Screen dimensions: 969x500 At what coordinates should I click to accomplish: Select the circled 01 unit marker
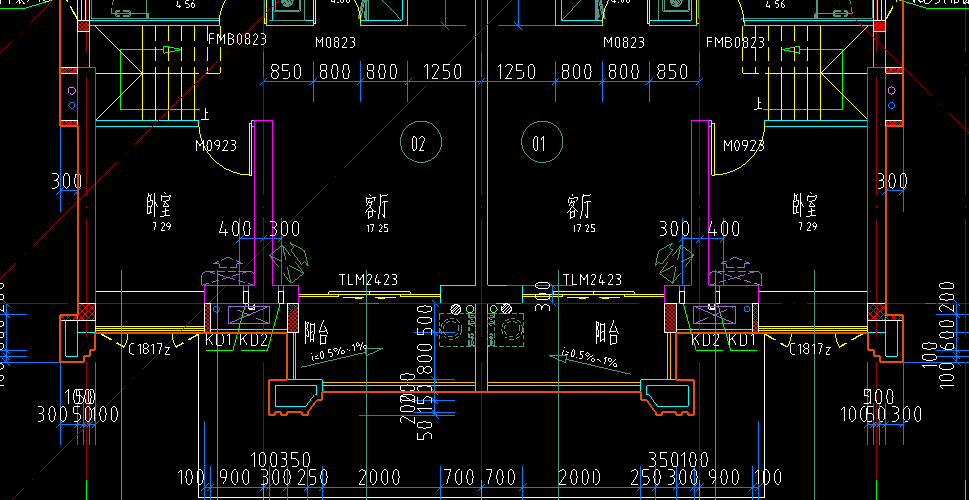pos(542,143)
